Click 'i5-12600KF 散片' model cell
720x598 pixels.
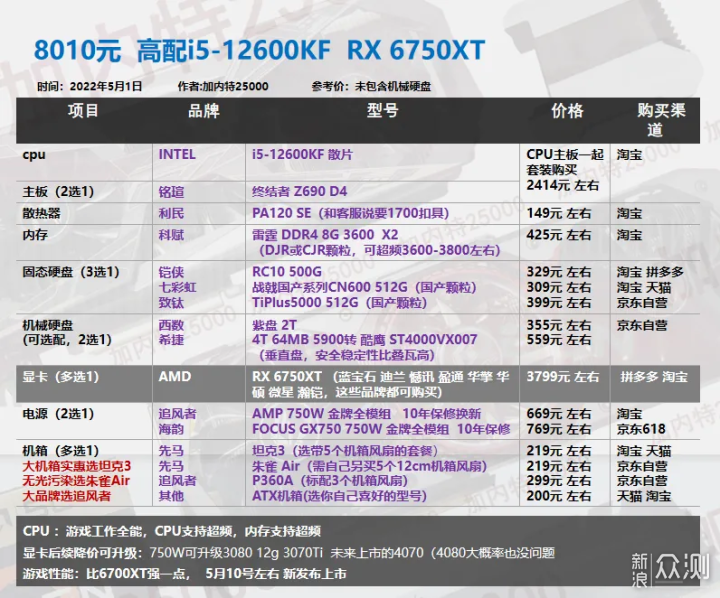click(302, 154)
